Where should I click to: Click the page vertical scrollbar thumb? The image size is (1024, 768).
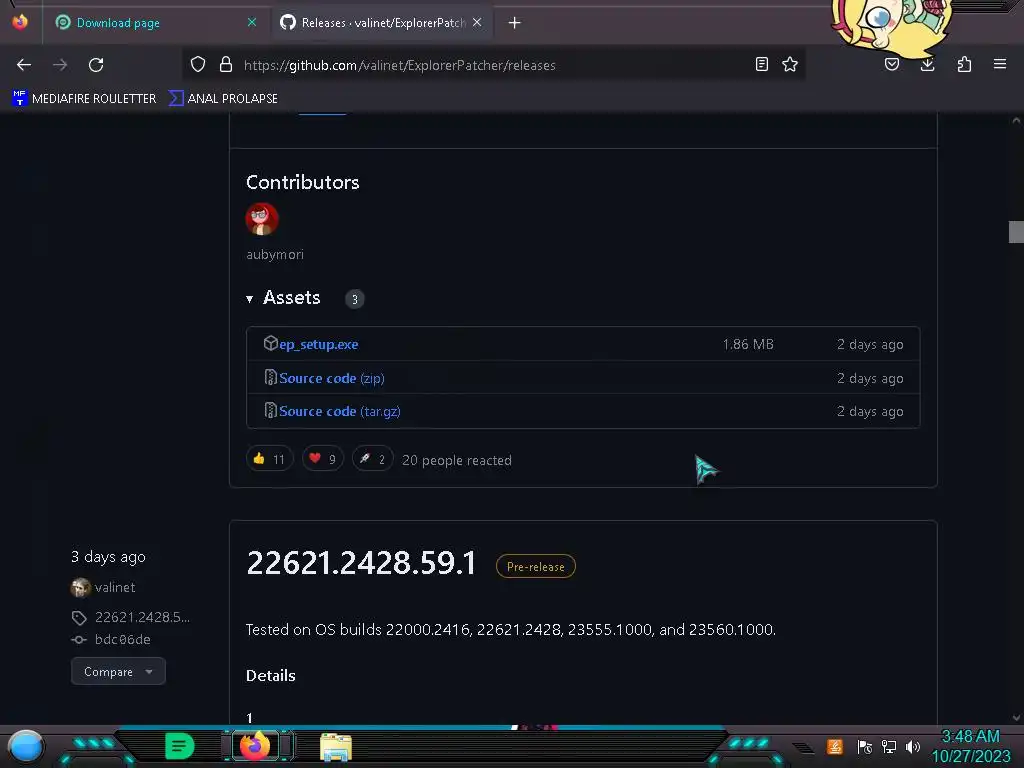(1016, 232)
